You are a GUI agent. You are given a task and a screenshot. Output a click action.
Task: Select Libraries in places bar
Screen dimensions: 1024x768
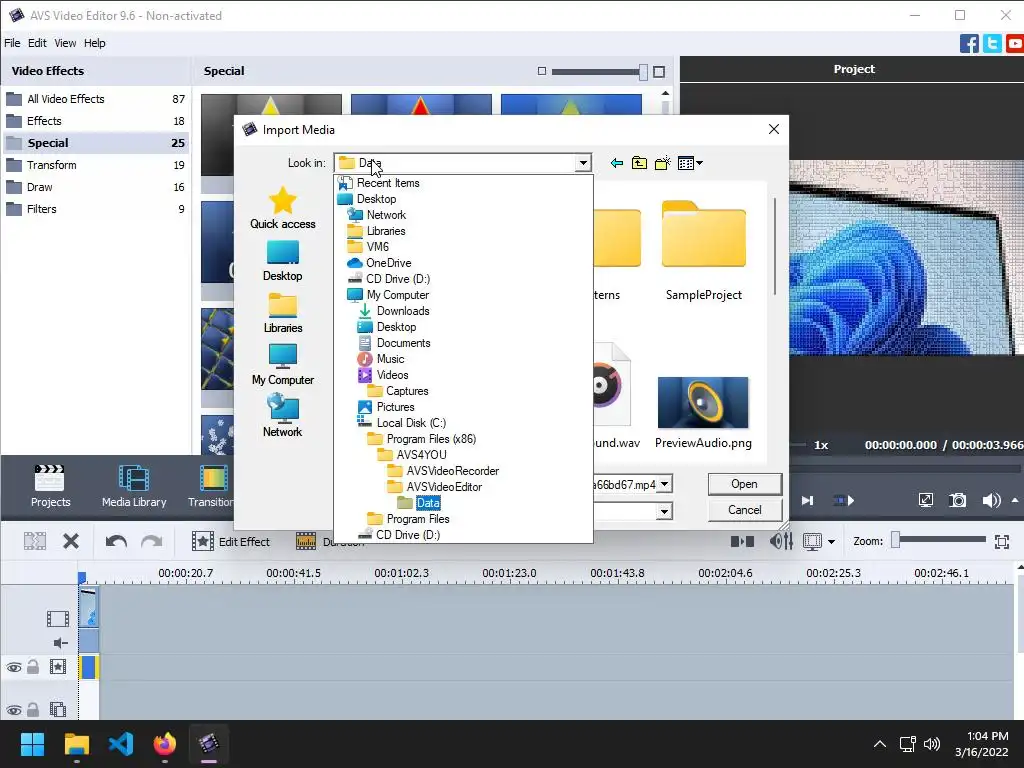(x=283, y=313)
